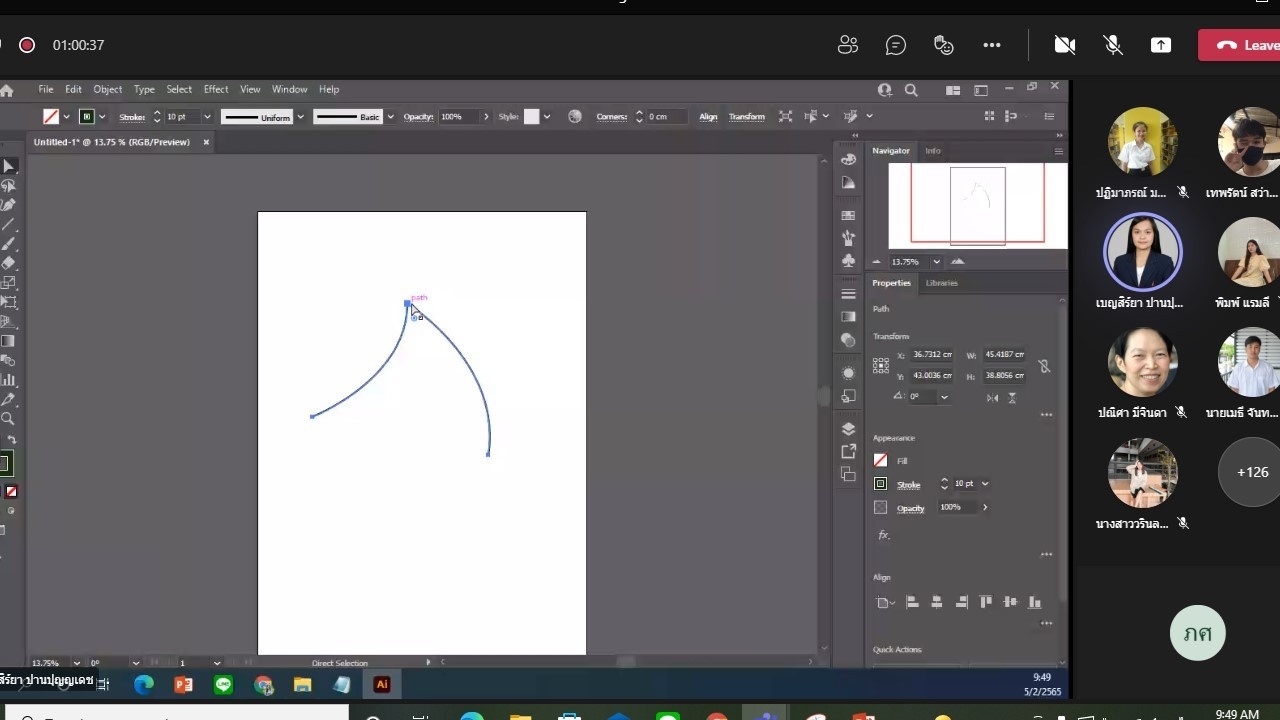This screenshot has height=720, width=1280.
Task: Click the Illustrator search magnifier icon
Action: click(911, 90)
